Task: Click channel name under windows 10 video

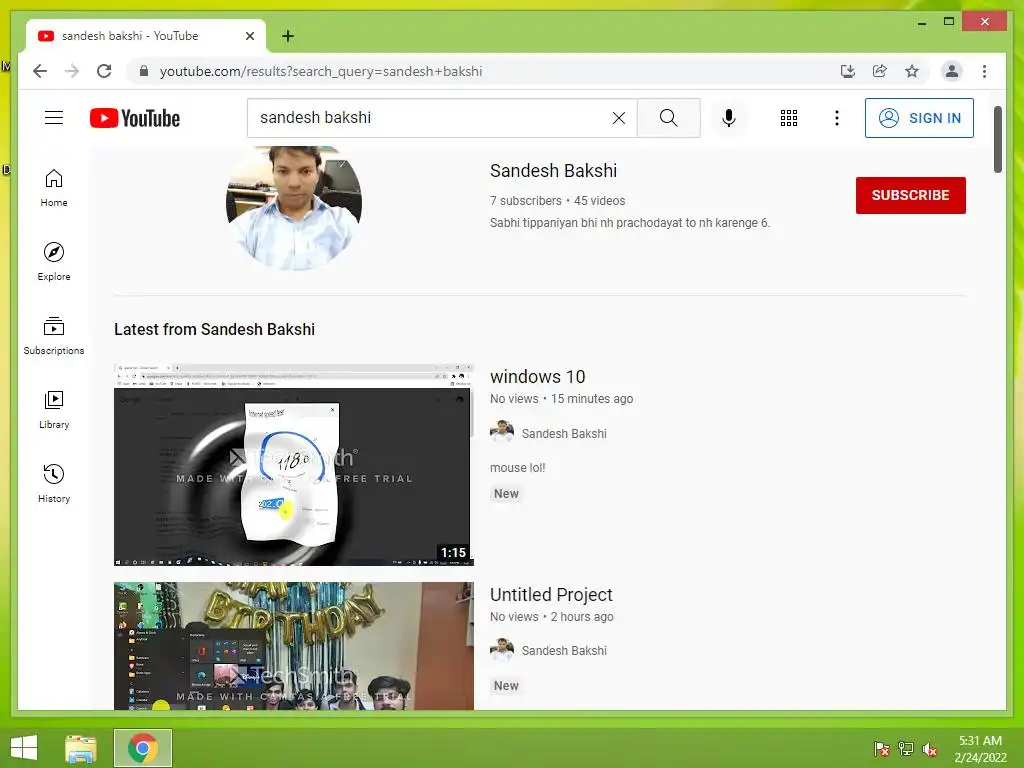Action: tap(564, 434)
